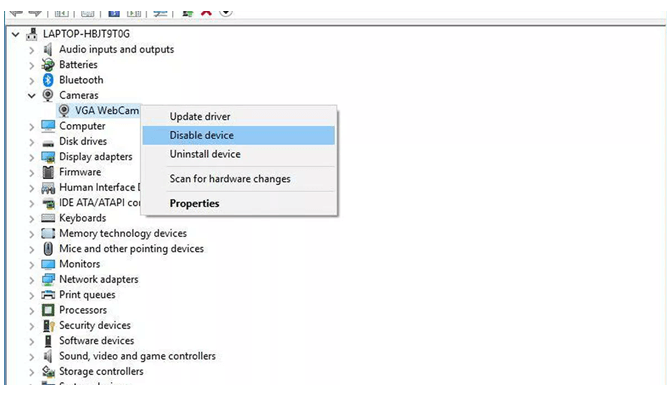Expand Sound, video and game controllers
The height and width of the screenshot is (405, 667).
[31, 357]
